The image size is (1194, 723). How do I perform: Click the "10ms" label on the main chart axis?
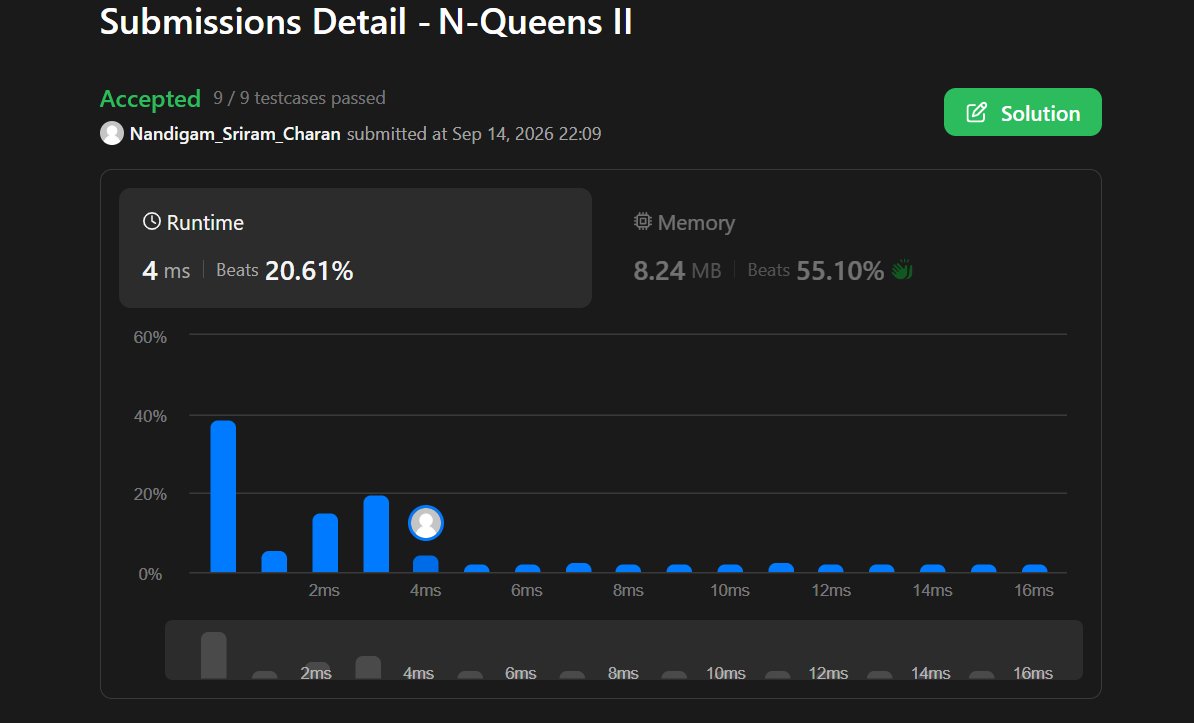coord(729,590)
